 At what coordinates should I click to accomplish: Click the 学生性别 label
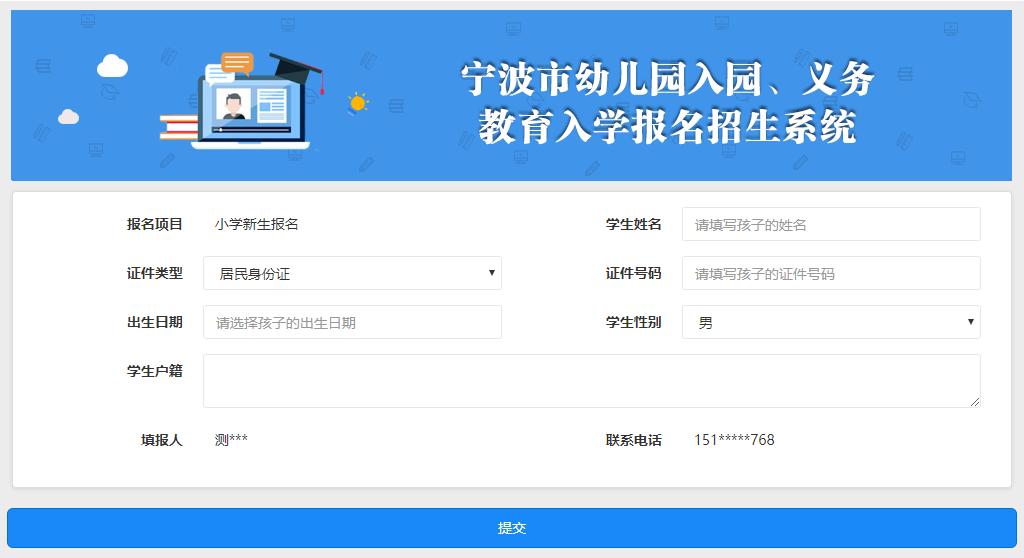coord(633,322)
